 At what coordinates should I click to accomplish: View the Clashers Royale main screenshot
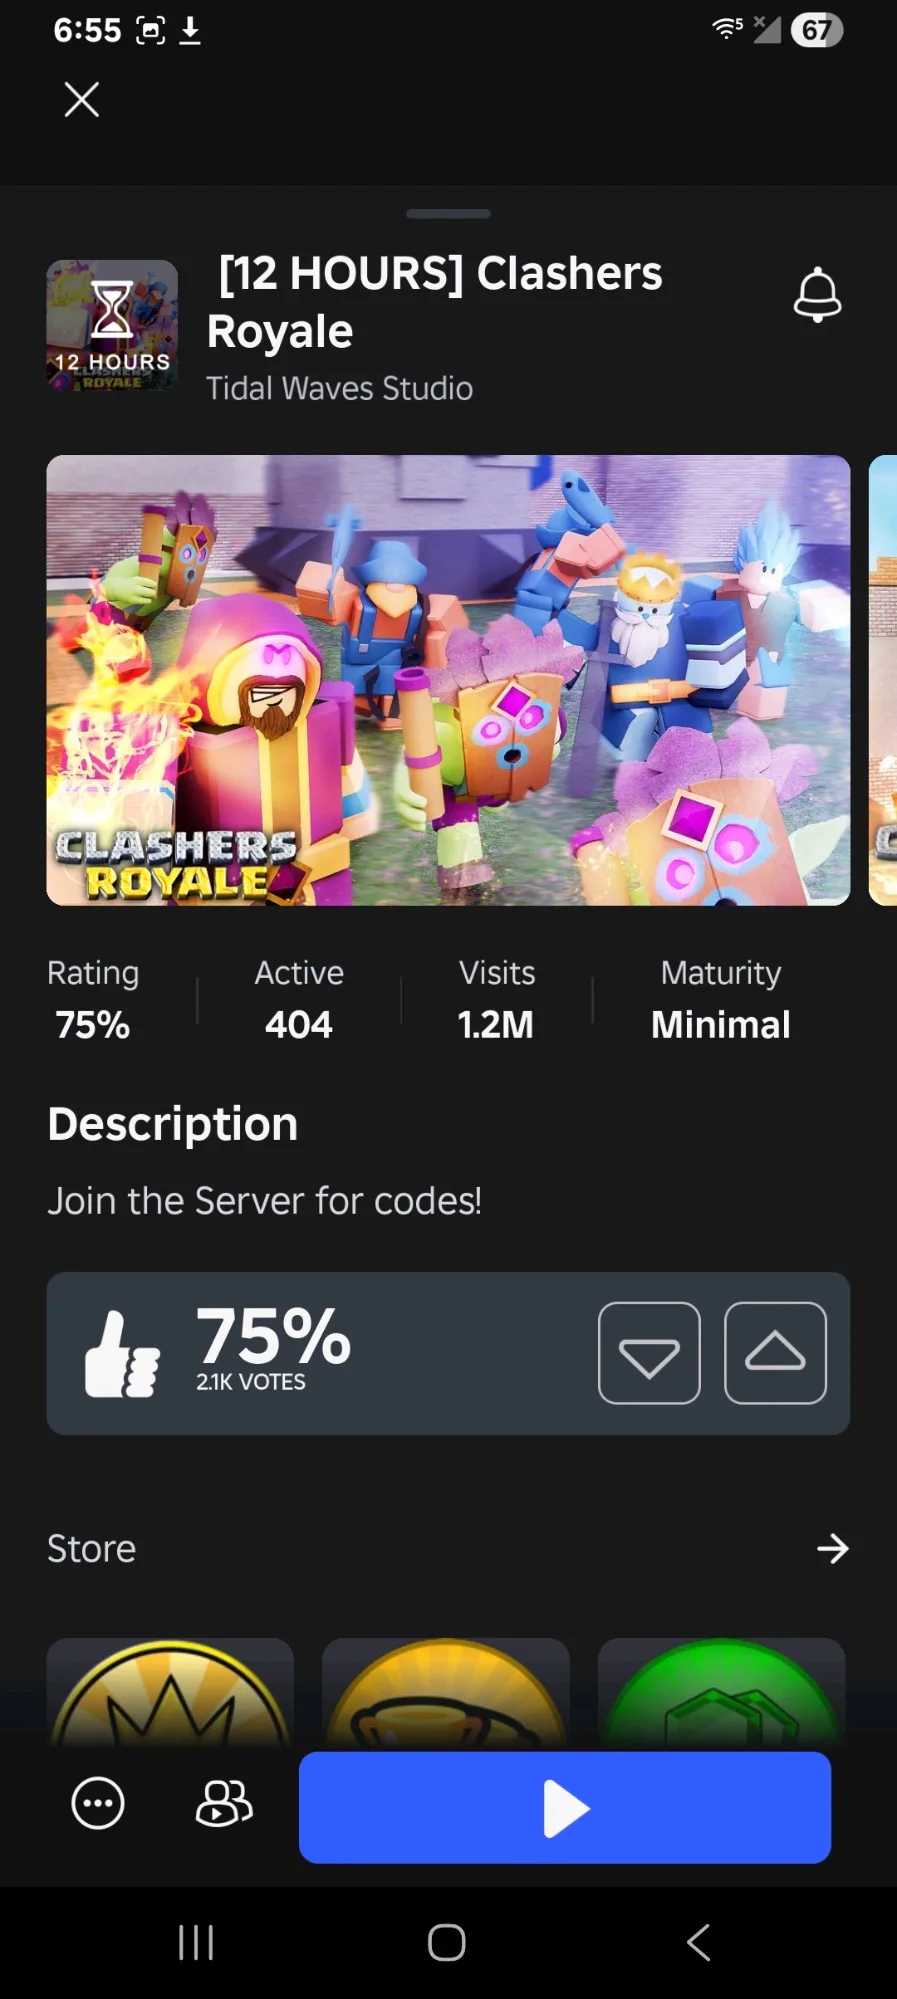(448, 680)
